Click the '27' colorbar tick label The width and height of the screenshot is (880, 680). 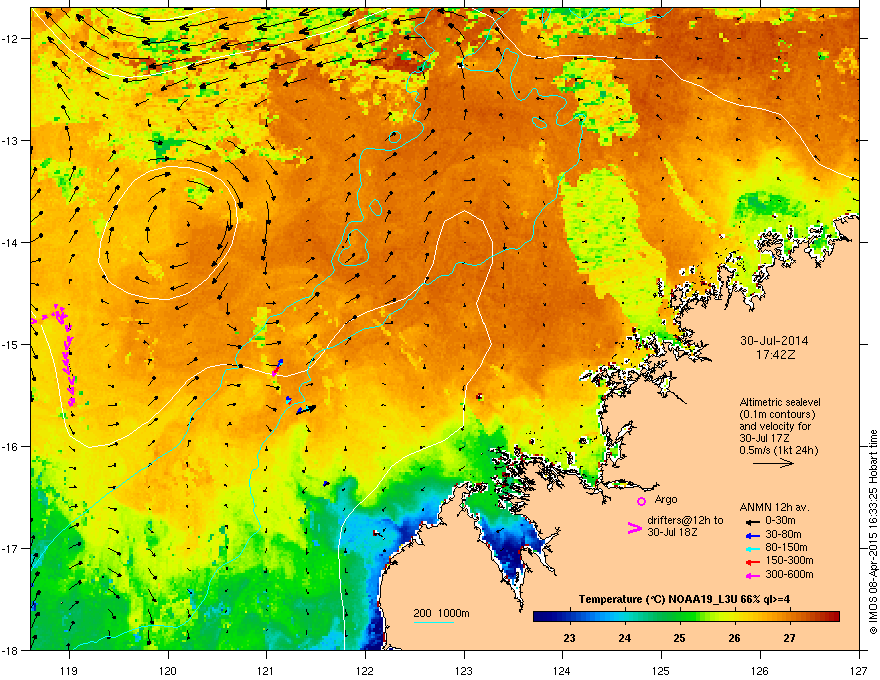point(789,638)
